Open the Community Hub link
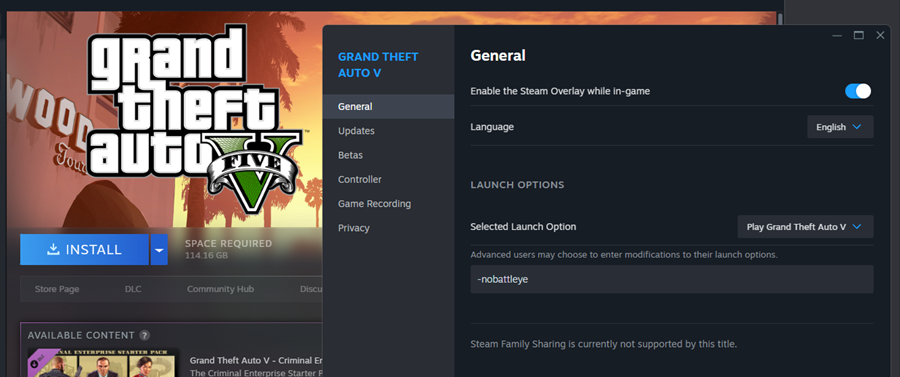This screenshot has height=377, width=900. tap(220, 289)
